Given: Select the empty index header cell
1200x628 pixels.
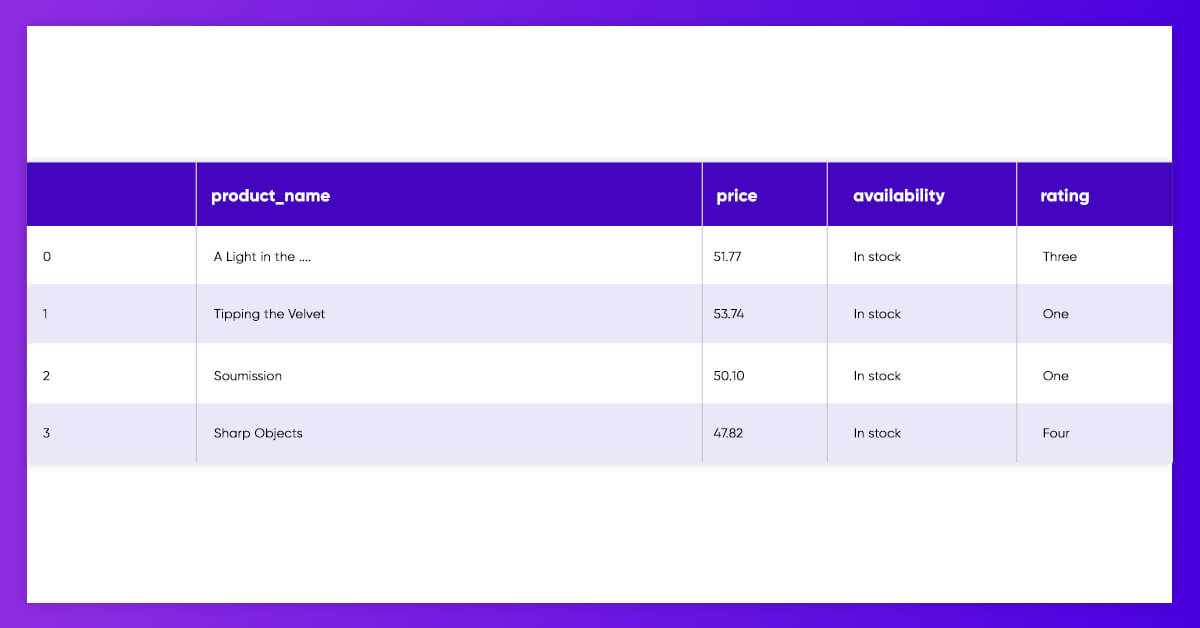Looking at the screenshot, I should [x=112, y=195].
